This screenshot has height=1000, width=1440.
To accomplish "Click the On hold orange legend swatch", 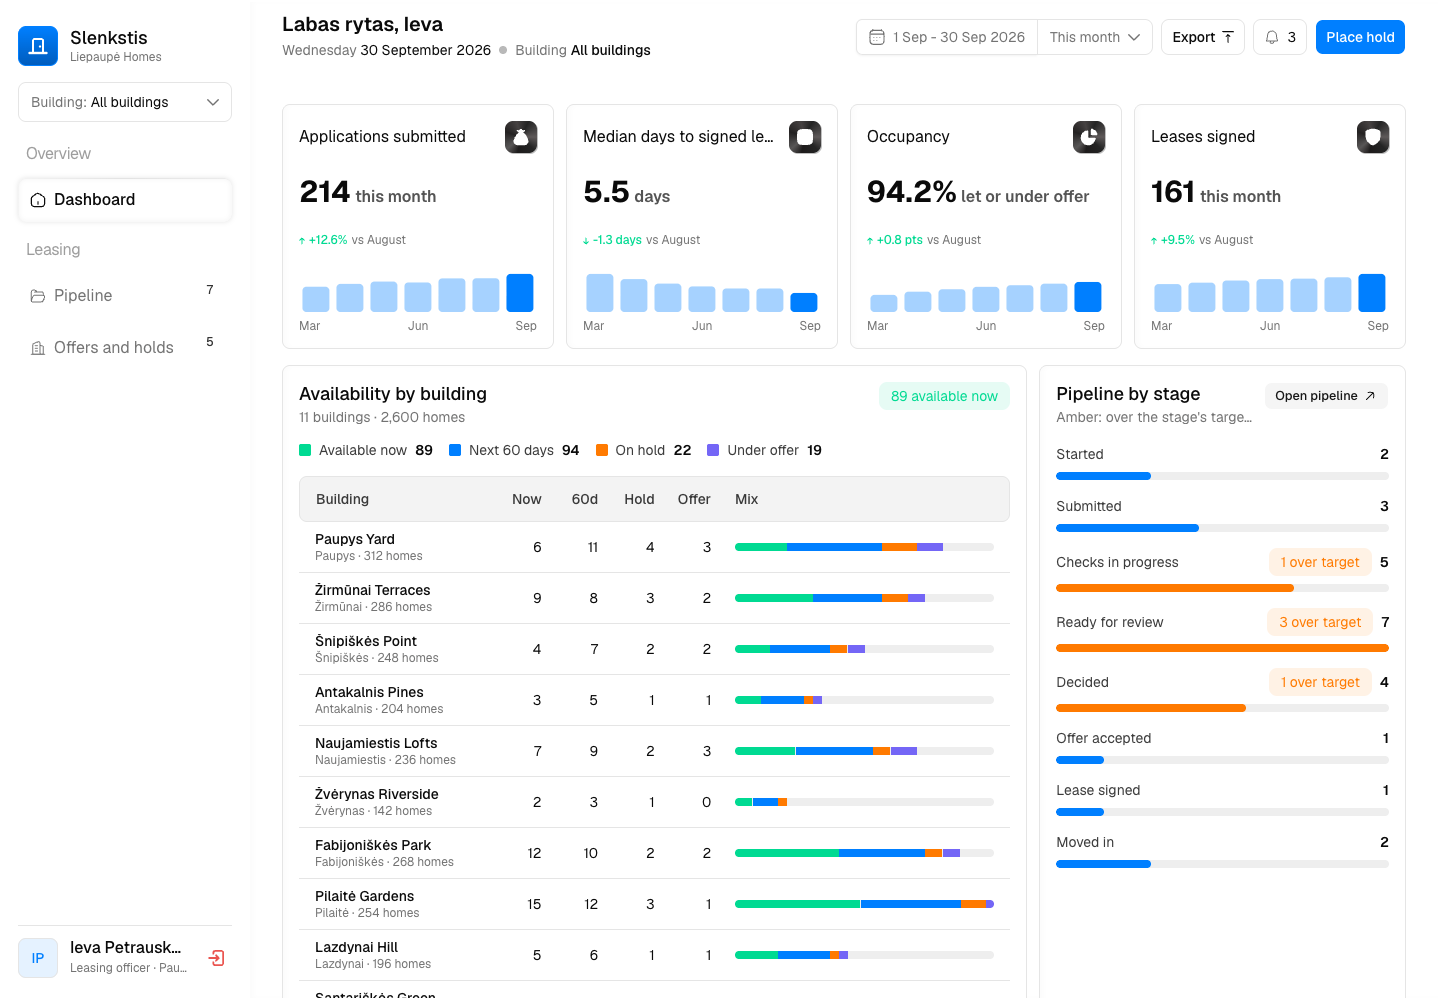I will [x=602, y=450].
